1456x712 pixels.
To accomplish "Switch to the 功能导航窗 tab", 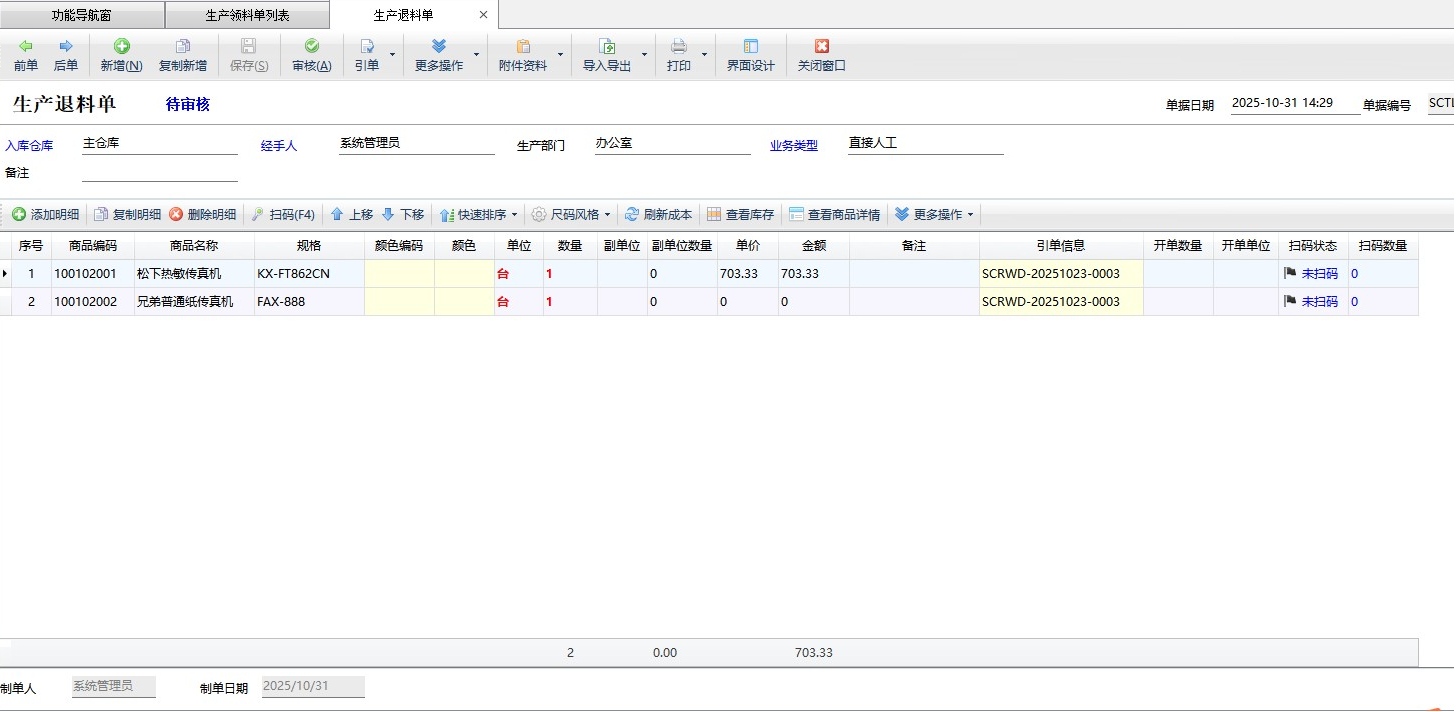I will coord(82,15).
